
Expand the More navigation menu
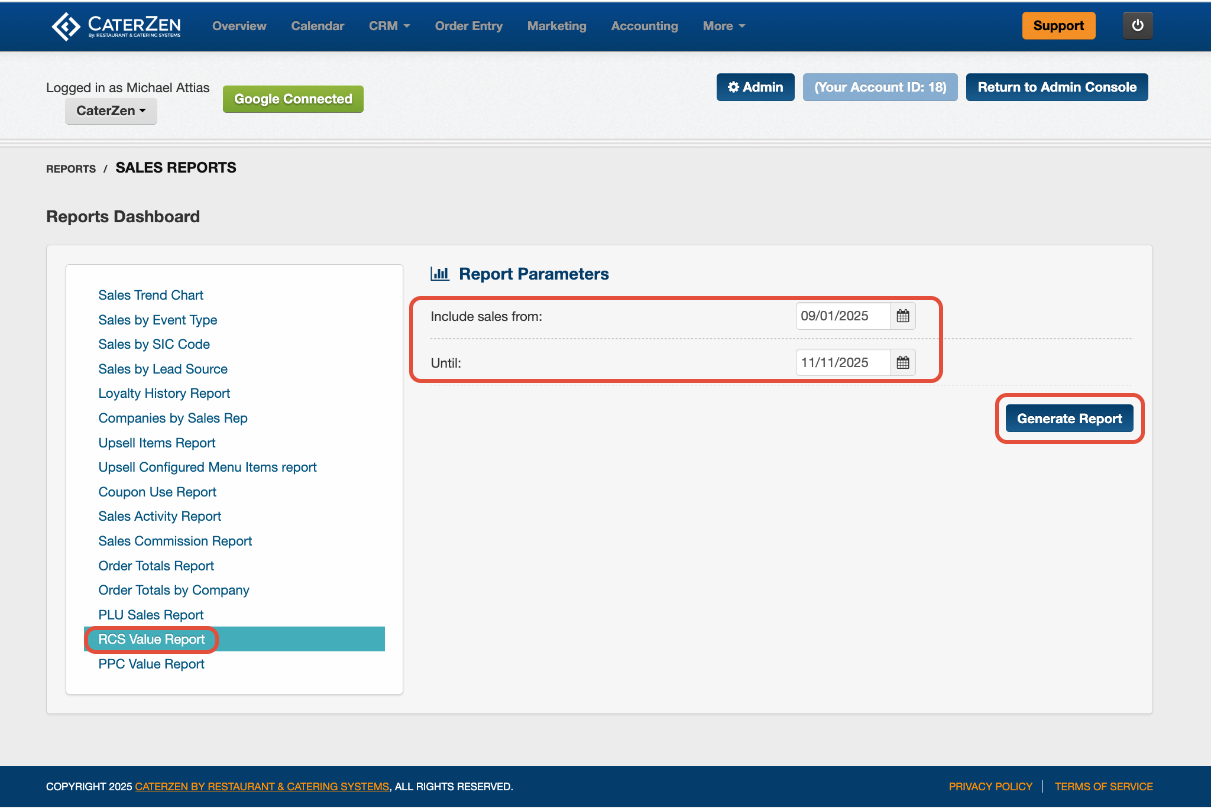[x=724, y=26]
